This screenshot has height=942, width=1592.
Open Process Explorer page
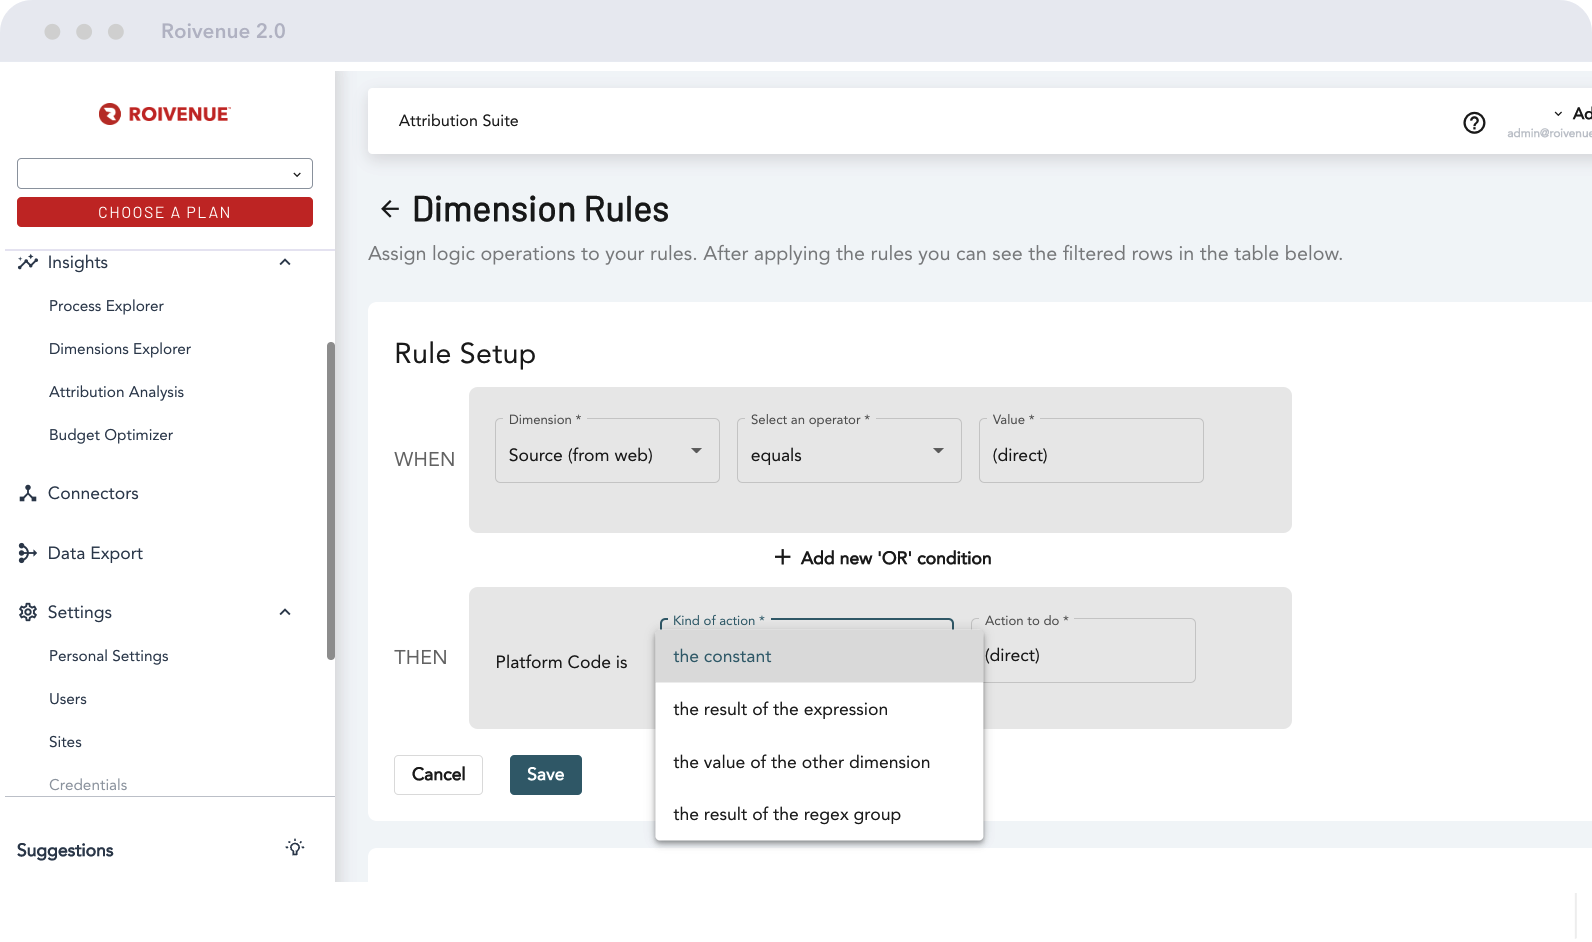point(106,306)
